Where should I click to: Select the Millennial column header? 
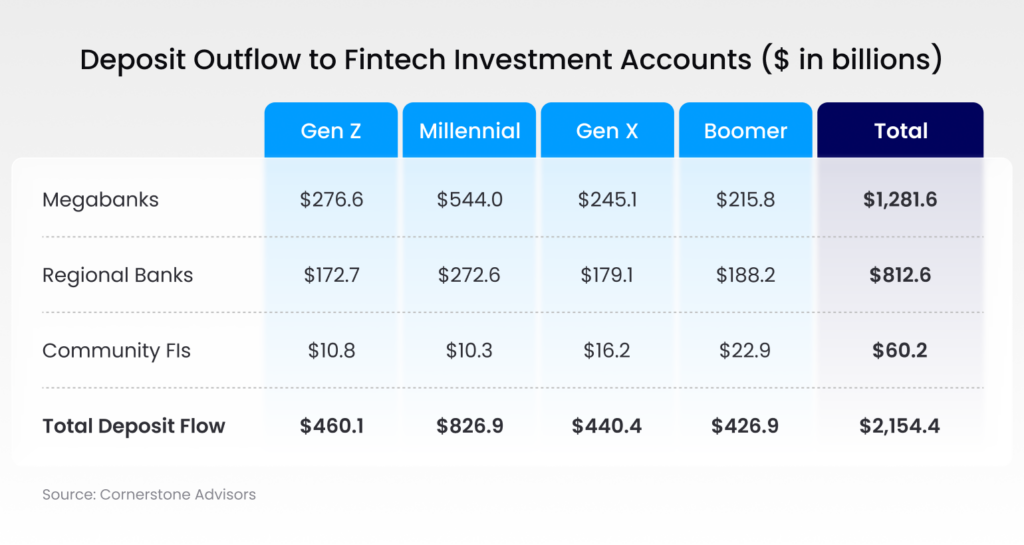point(469,131)
